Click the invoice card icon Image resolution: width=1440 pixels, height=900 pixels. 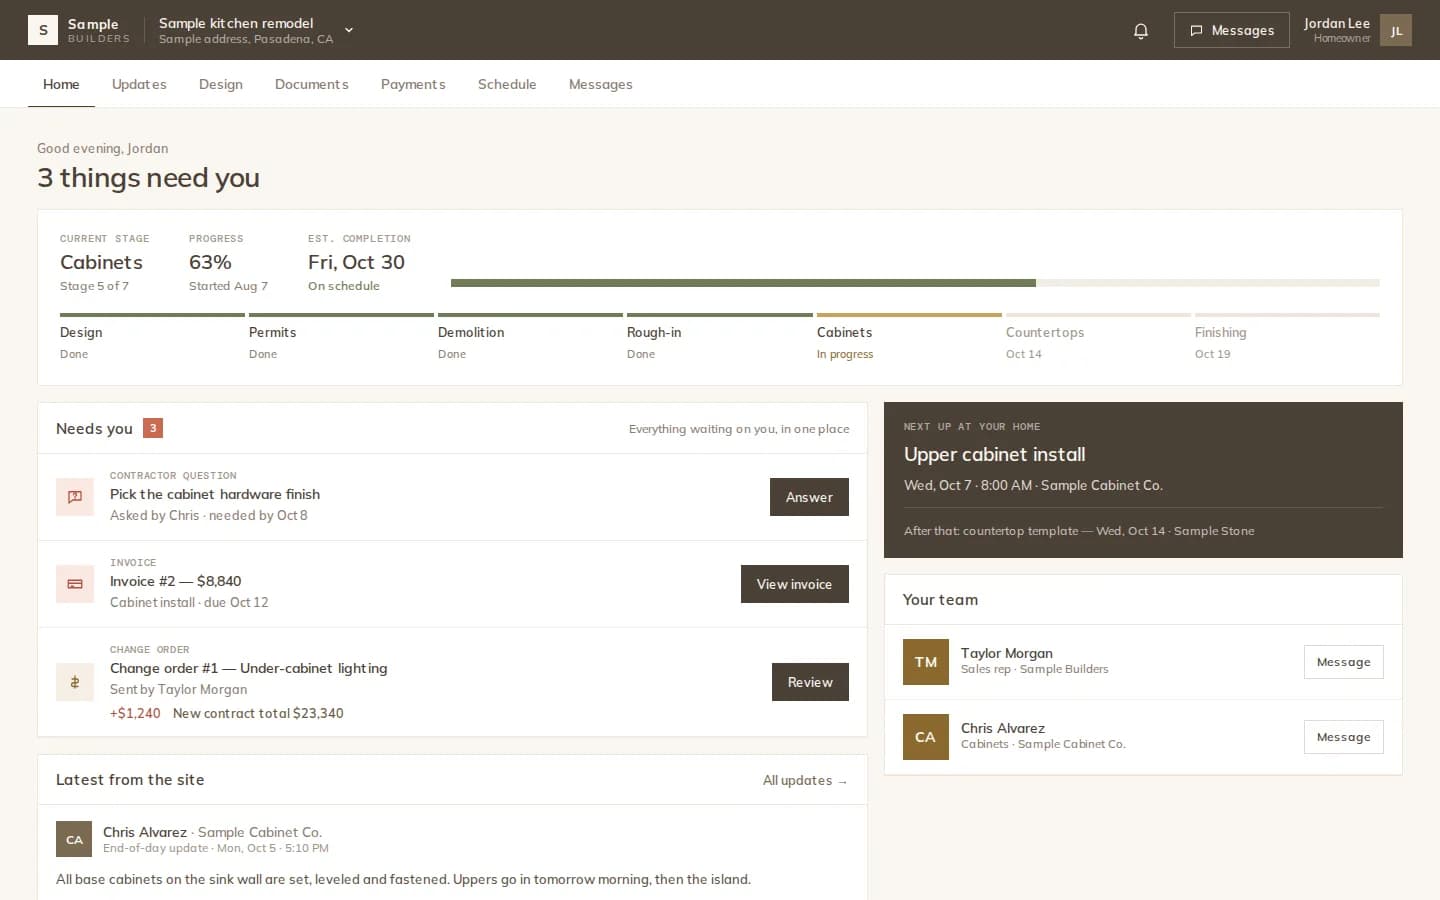(75, 584)
